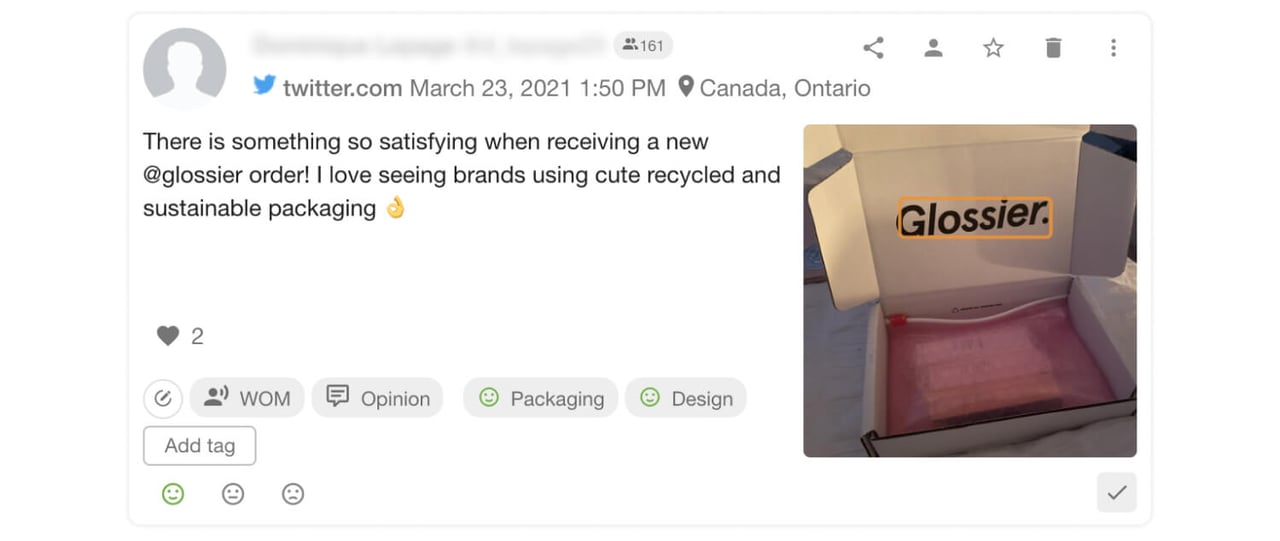
Task: Click the 161 followers badge
Action: tap(642, 45)
